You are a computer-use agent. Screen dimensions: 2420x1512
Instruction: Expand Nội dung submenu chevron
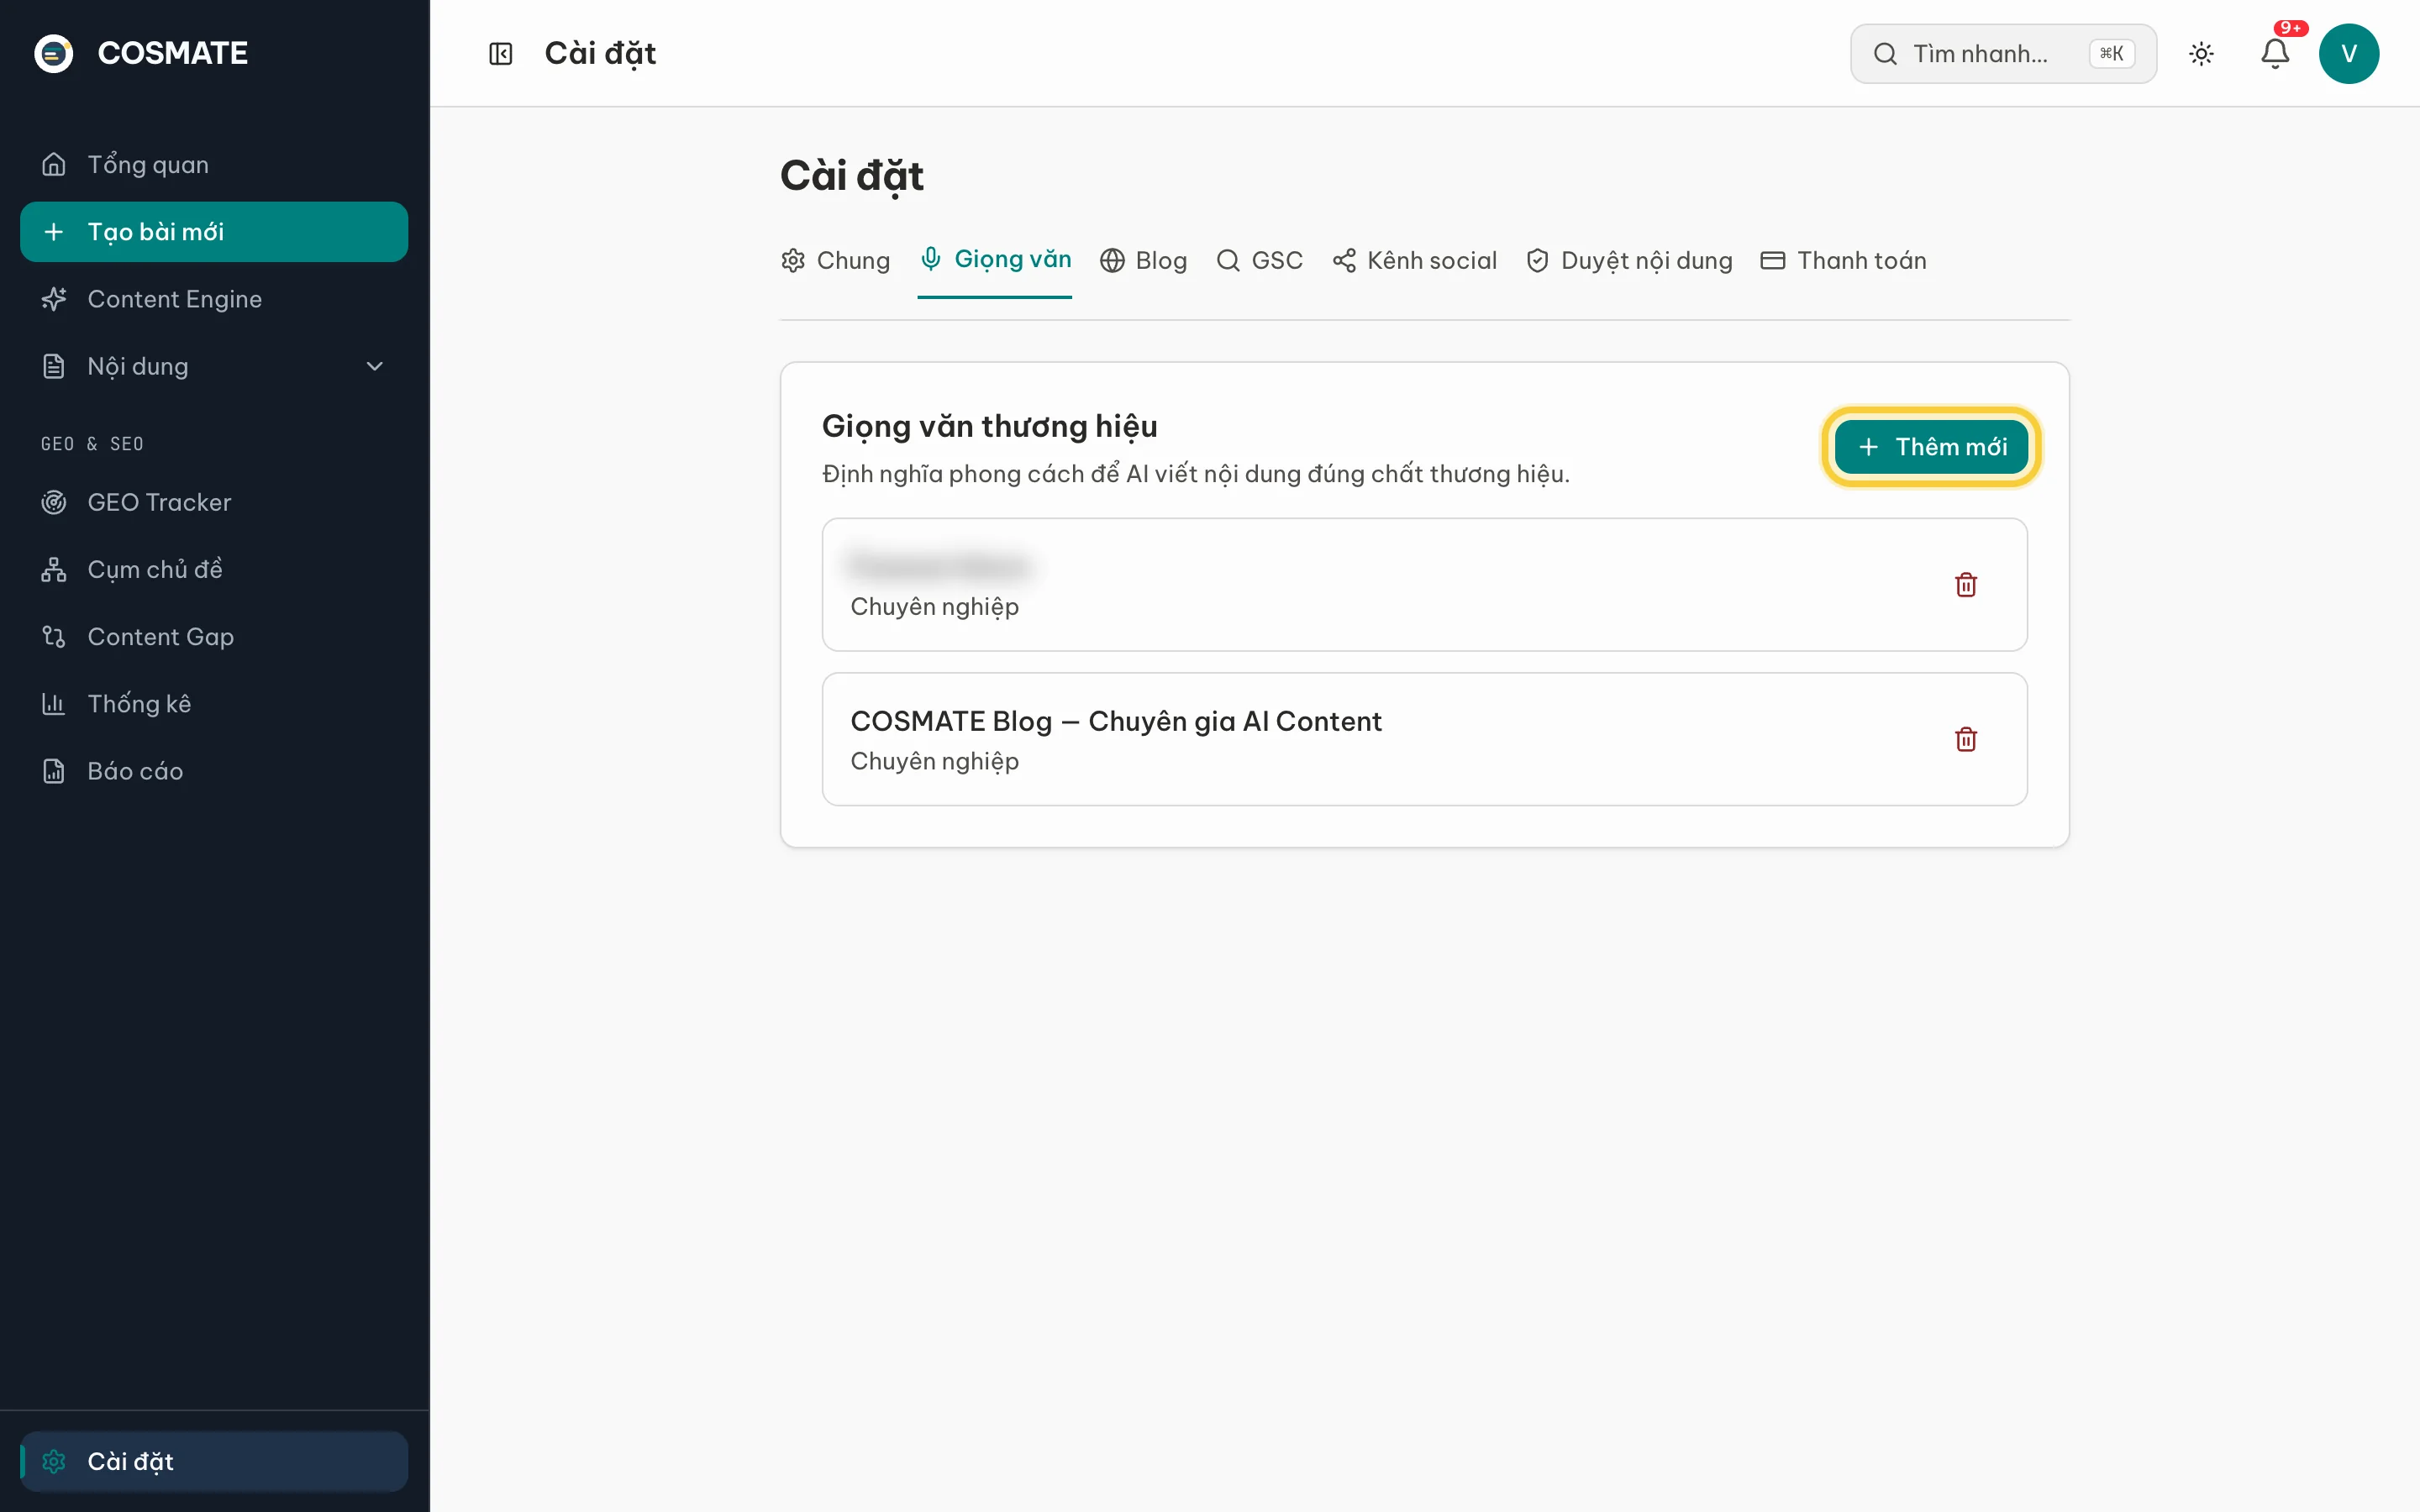(375, 367)
